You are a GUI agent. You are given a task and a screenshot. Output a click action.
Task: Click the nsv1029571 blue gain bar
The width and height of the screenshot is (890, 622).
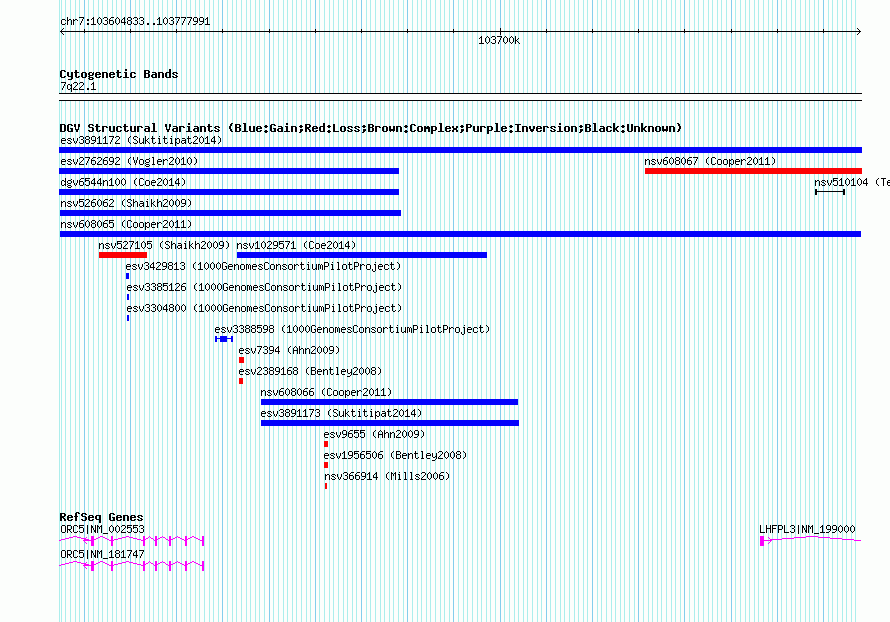[x=362, y=255]
